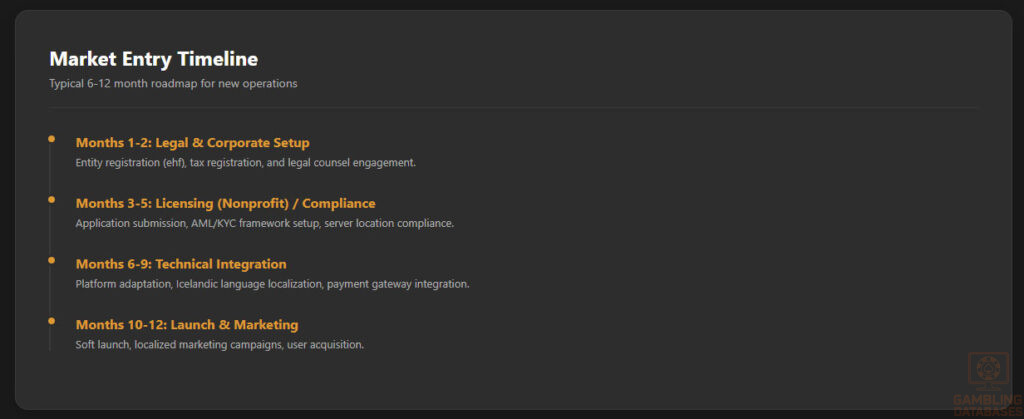The height and width of the screenshot is (419, 1024).
Task: Click the vertical timeline connector line
Action: coord(50,245)
